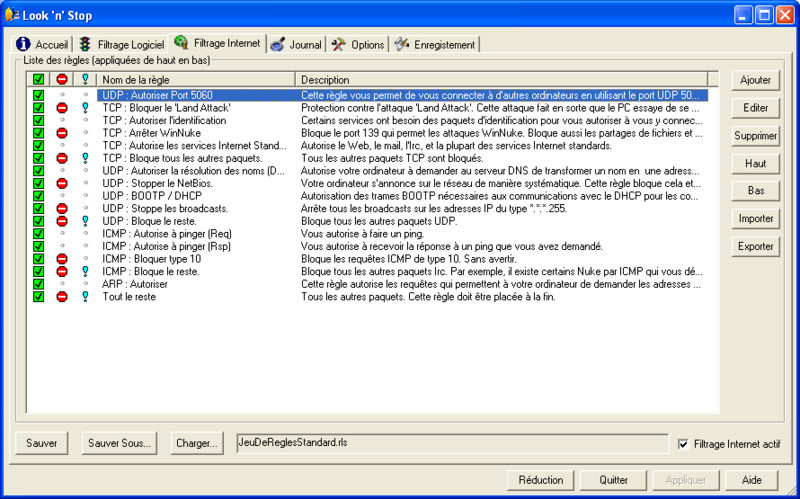
Task: Toggle the Filtrage Internet actif checkbox
Action: pos(683,444)
